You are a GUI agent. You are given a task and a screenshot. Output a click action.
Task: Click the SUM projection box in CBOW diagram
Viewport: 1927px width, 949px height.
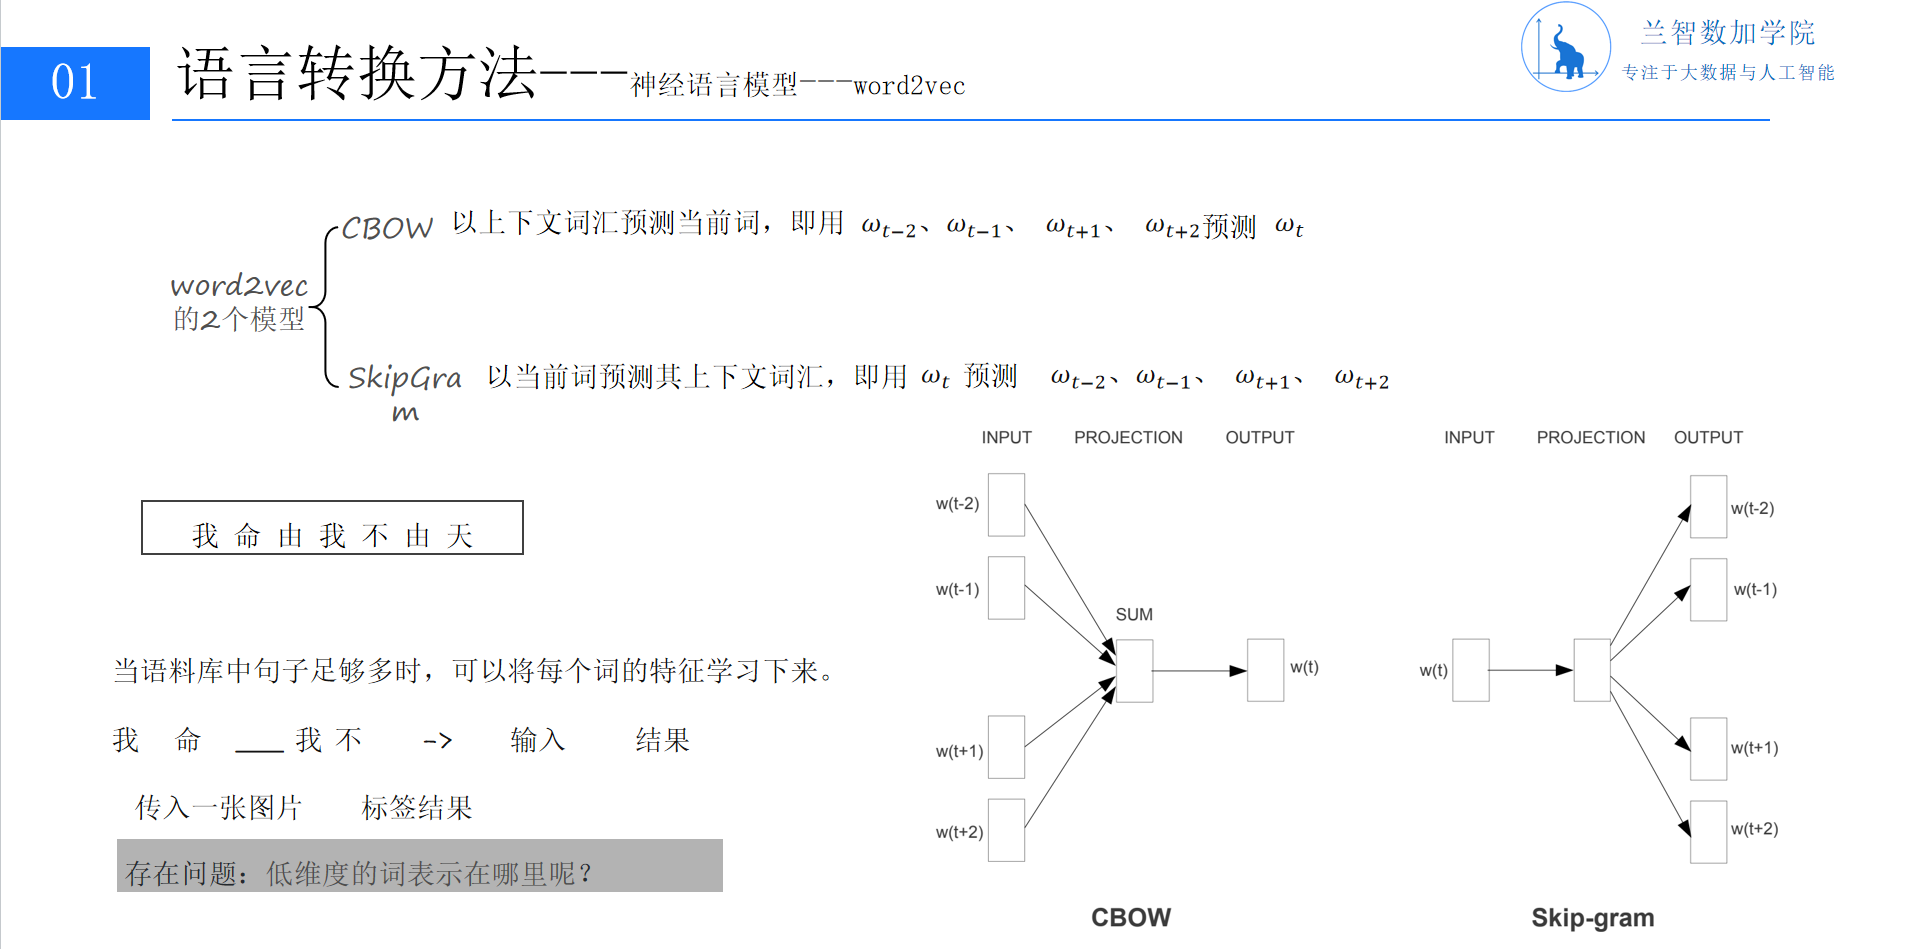pos(1135,671)
